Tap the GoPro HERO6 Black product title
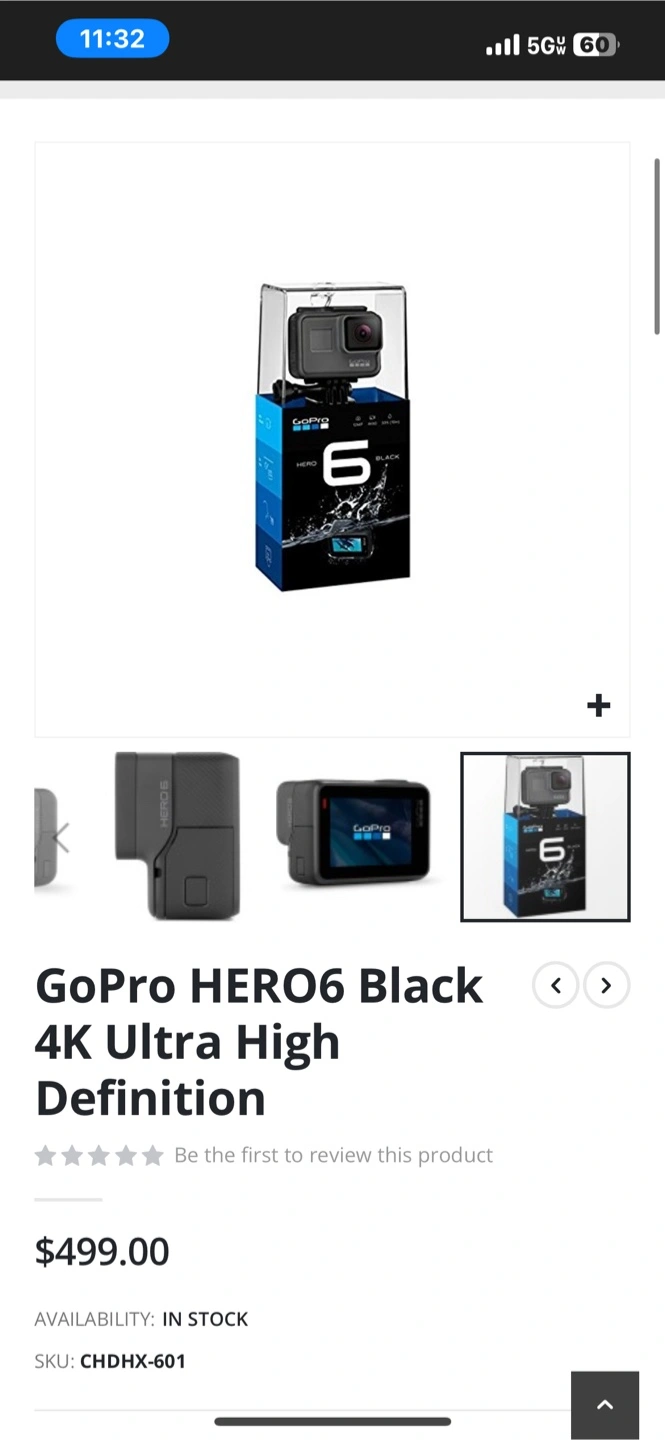 pyautogui.click(x=259, y=1042)
